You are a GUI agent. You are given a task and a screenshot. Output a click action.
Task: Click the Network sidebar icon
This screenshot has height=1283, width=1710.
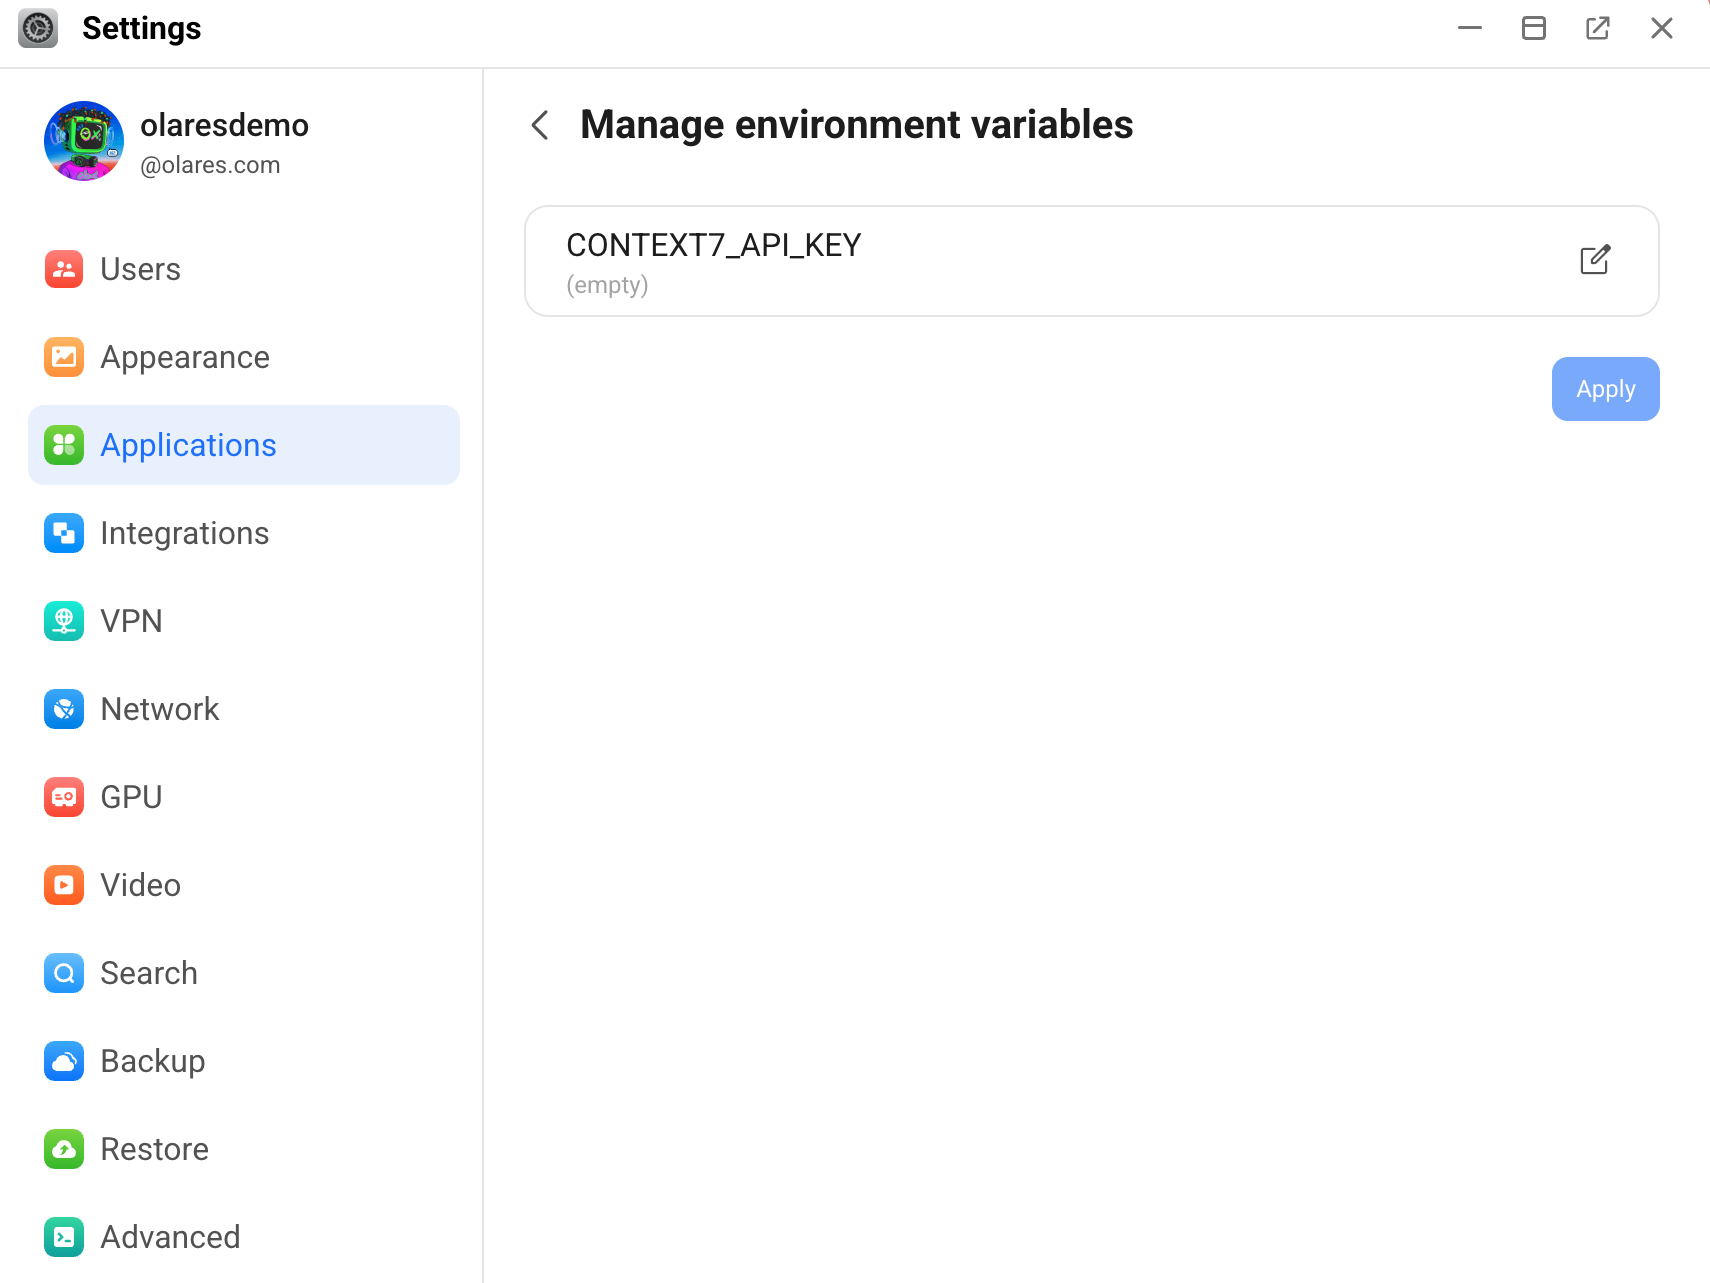click(63, 708)
